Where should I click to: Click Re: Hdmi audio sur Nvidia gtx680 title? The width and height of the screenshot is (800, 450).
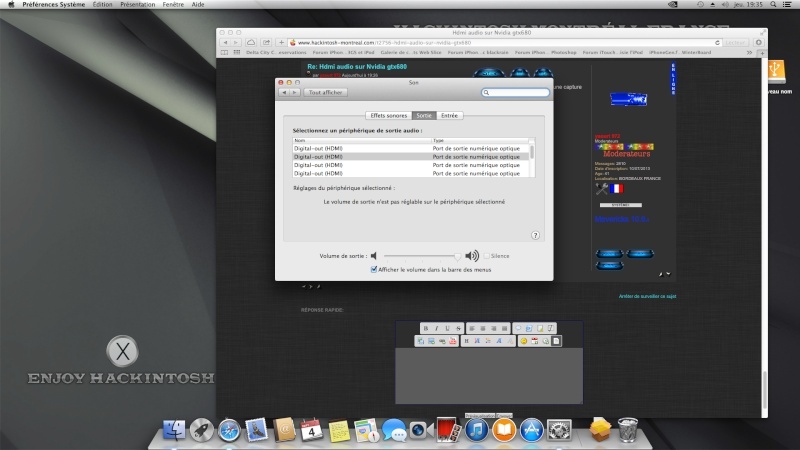(x=357, y=66)
